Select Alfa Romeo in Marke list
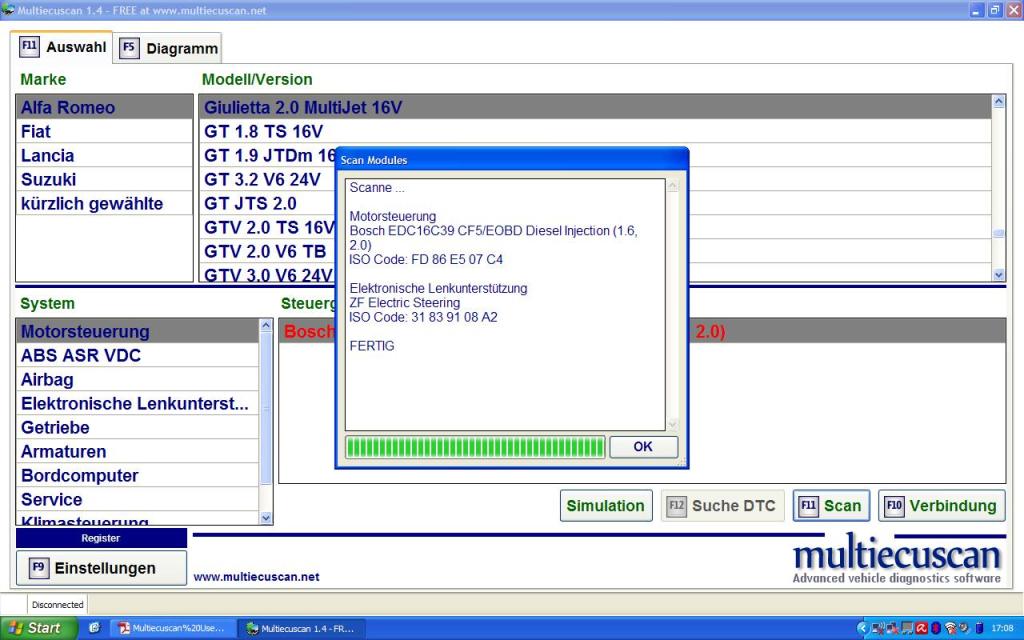This screenshot has height=640, width=1024. (x=104, y=107)
